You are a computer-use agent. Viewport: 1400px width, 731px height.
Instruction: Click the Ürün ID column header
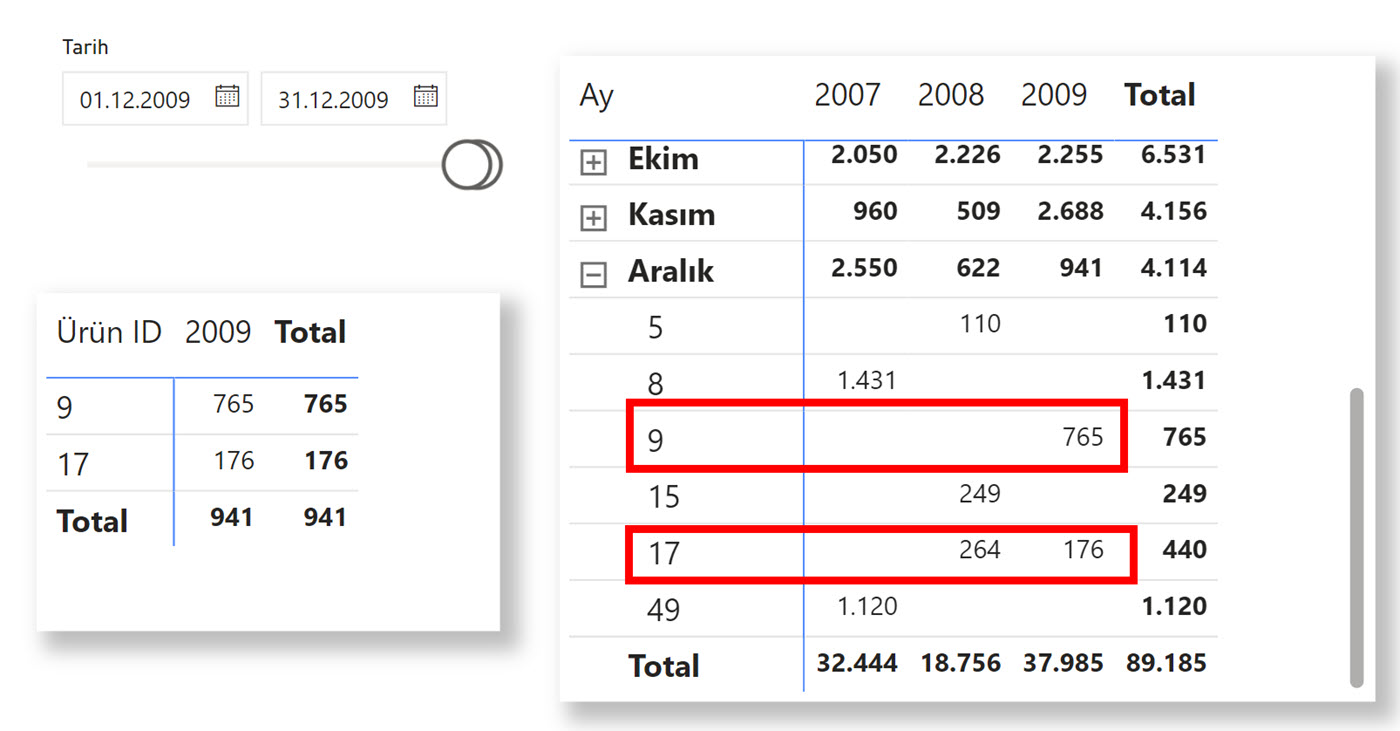[109, 332]
